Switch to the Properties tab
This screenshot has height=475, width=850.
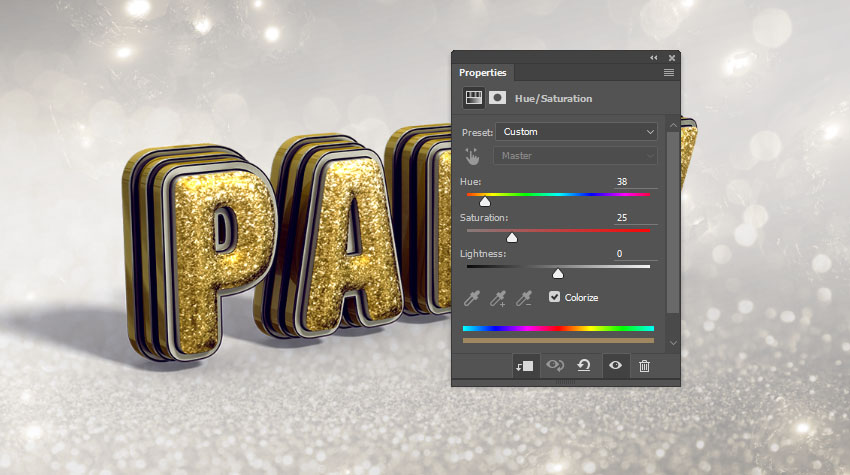pos(482,73)
